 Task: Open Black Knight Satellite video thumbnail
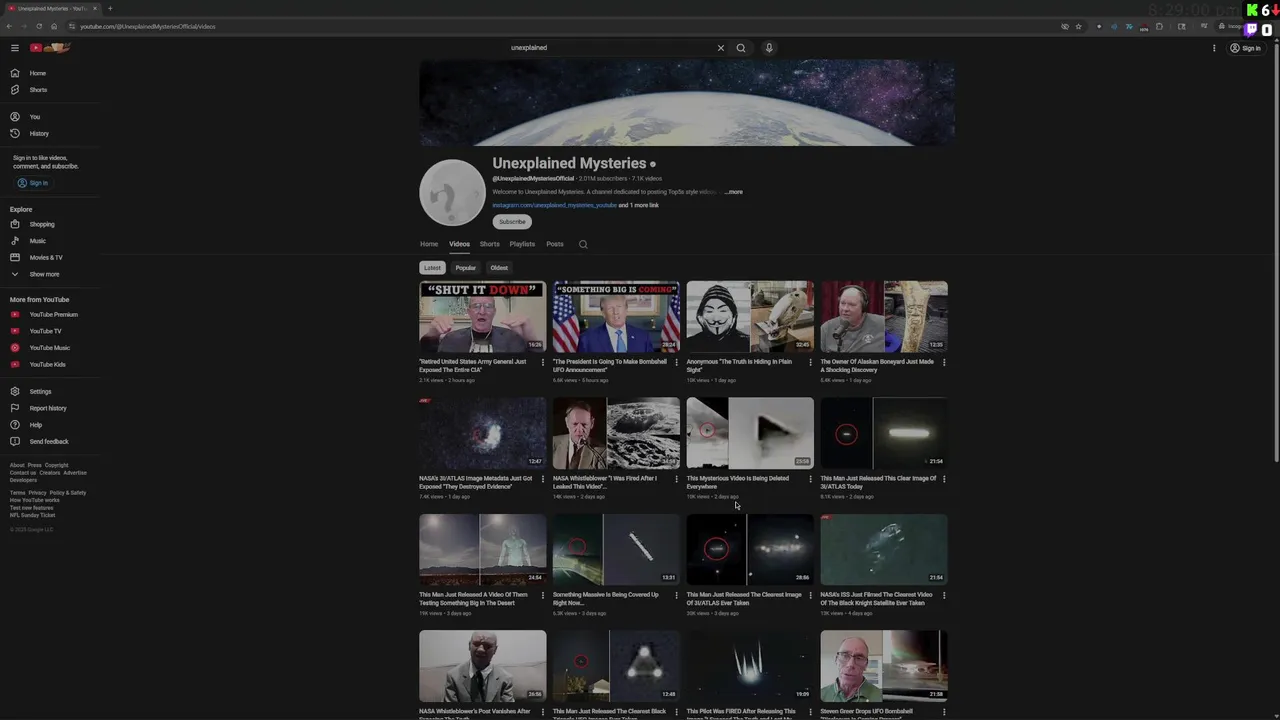tap(884, 549)
